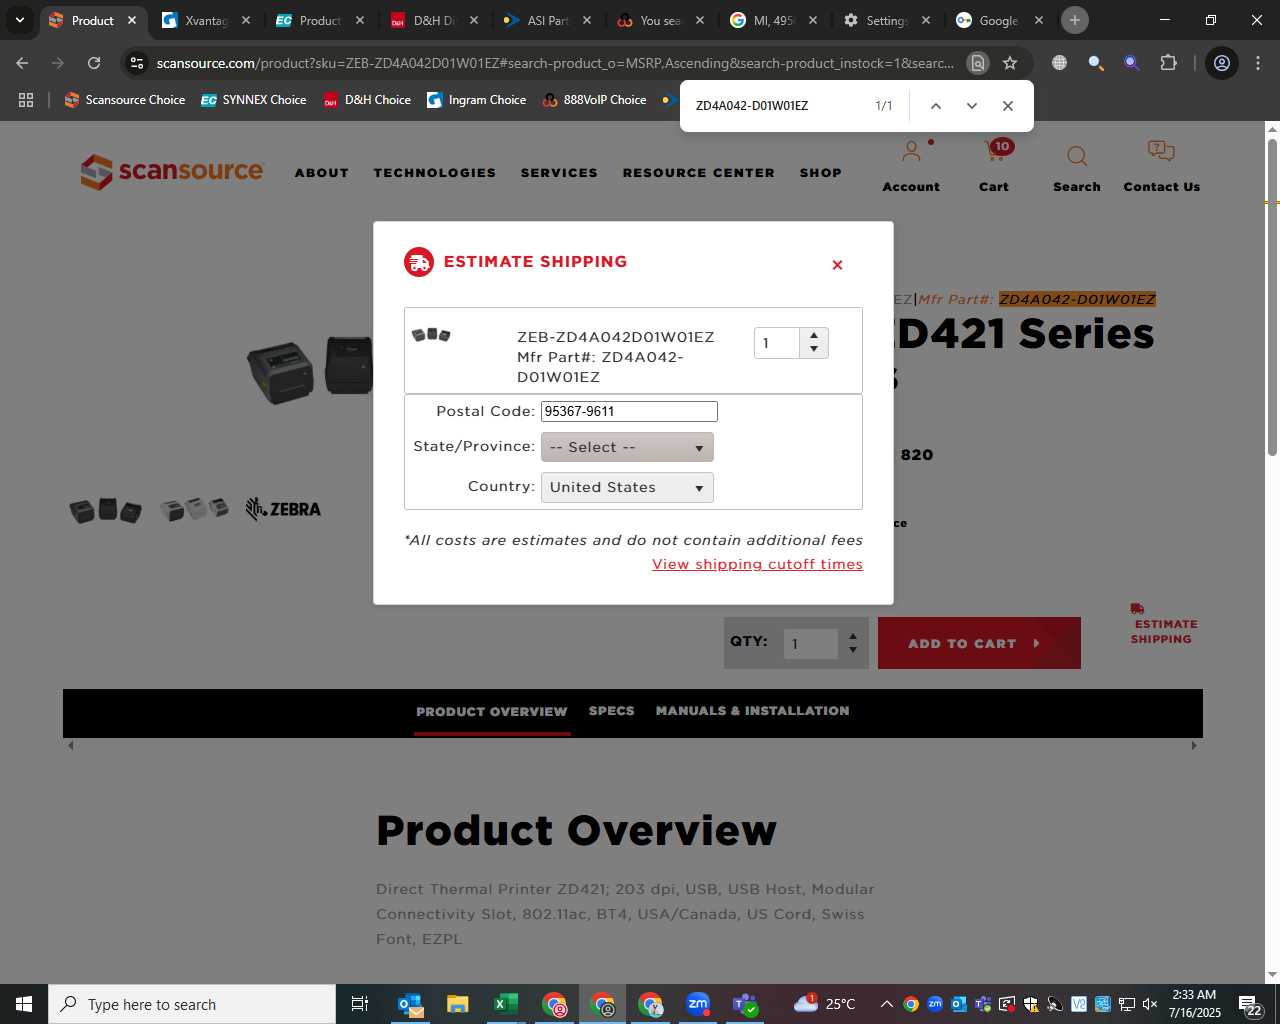Switch to MANUALS & INSTALLATION tab
Viewport: 1280px width, 1024px height.
coord(753,711)
